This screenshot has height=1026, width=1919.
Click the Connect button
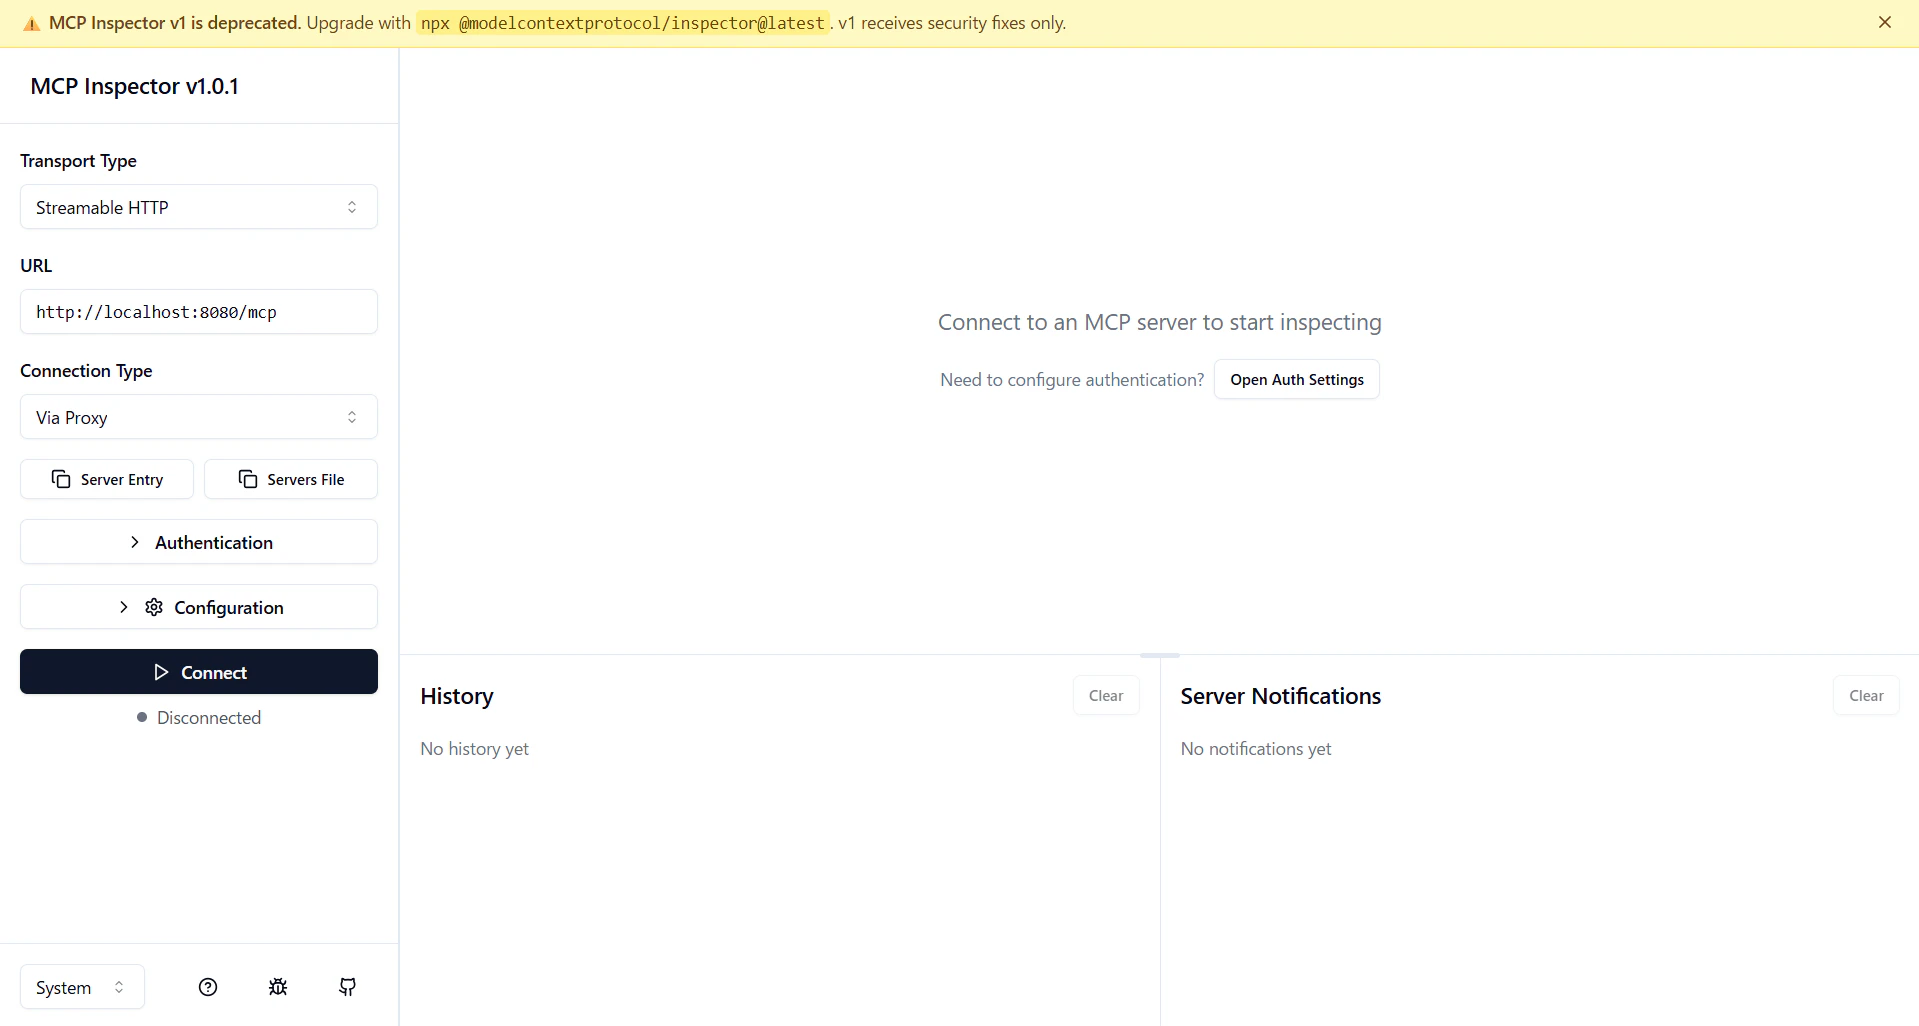coord(199,672)
